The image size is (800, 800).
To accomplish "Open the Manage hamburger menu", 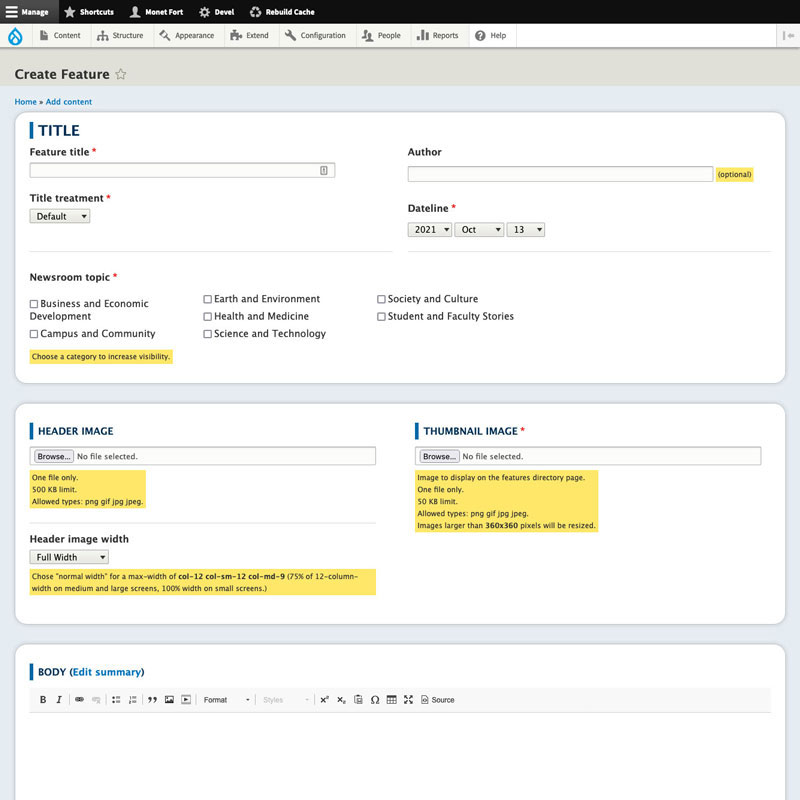I will 28,12.
